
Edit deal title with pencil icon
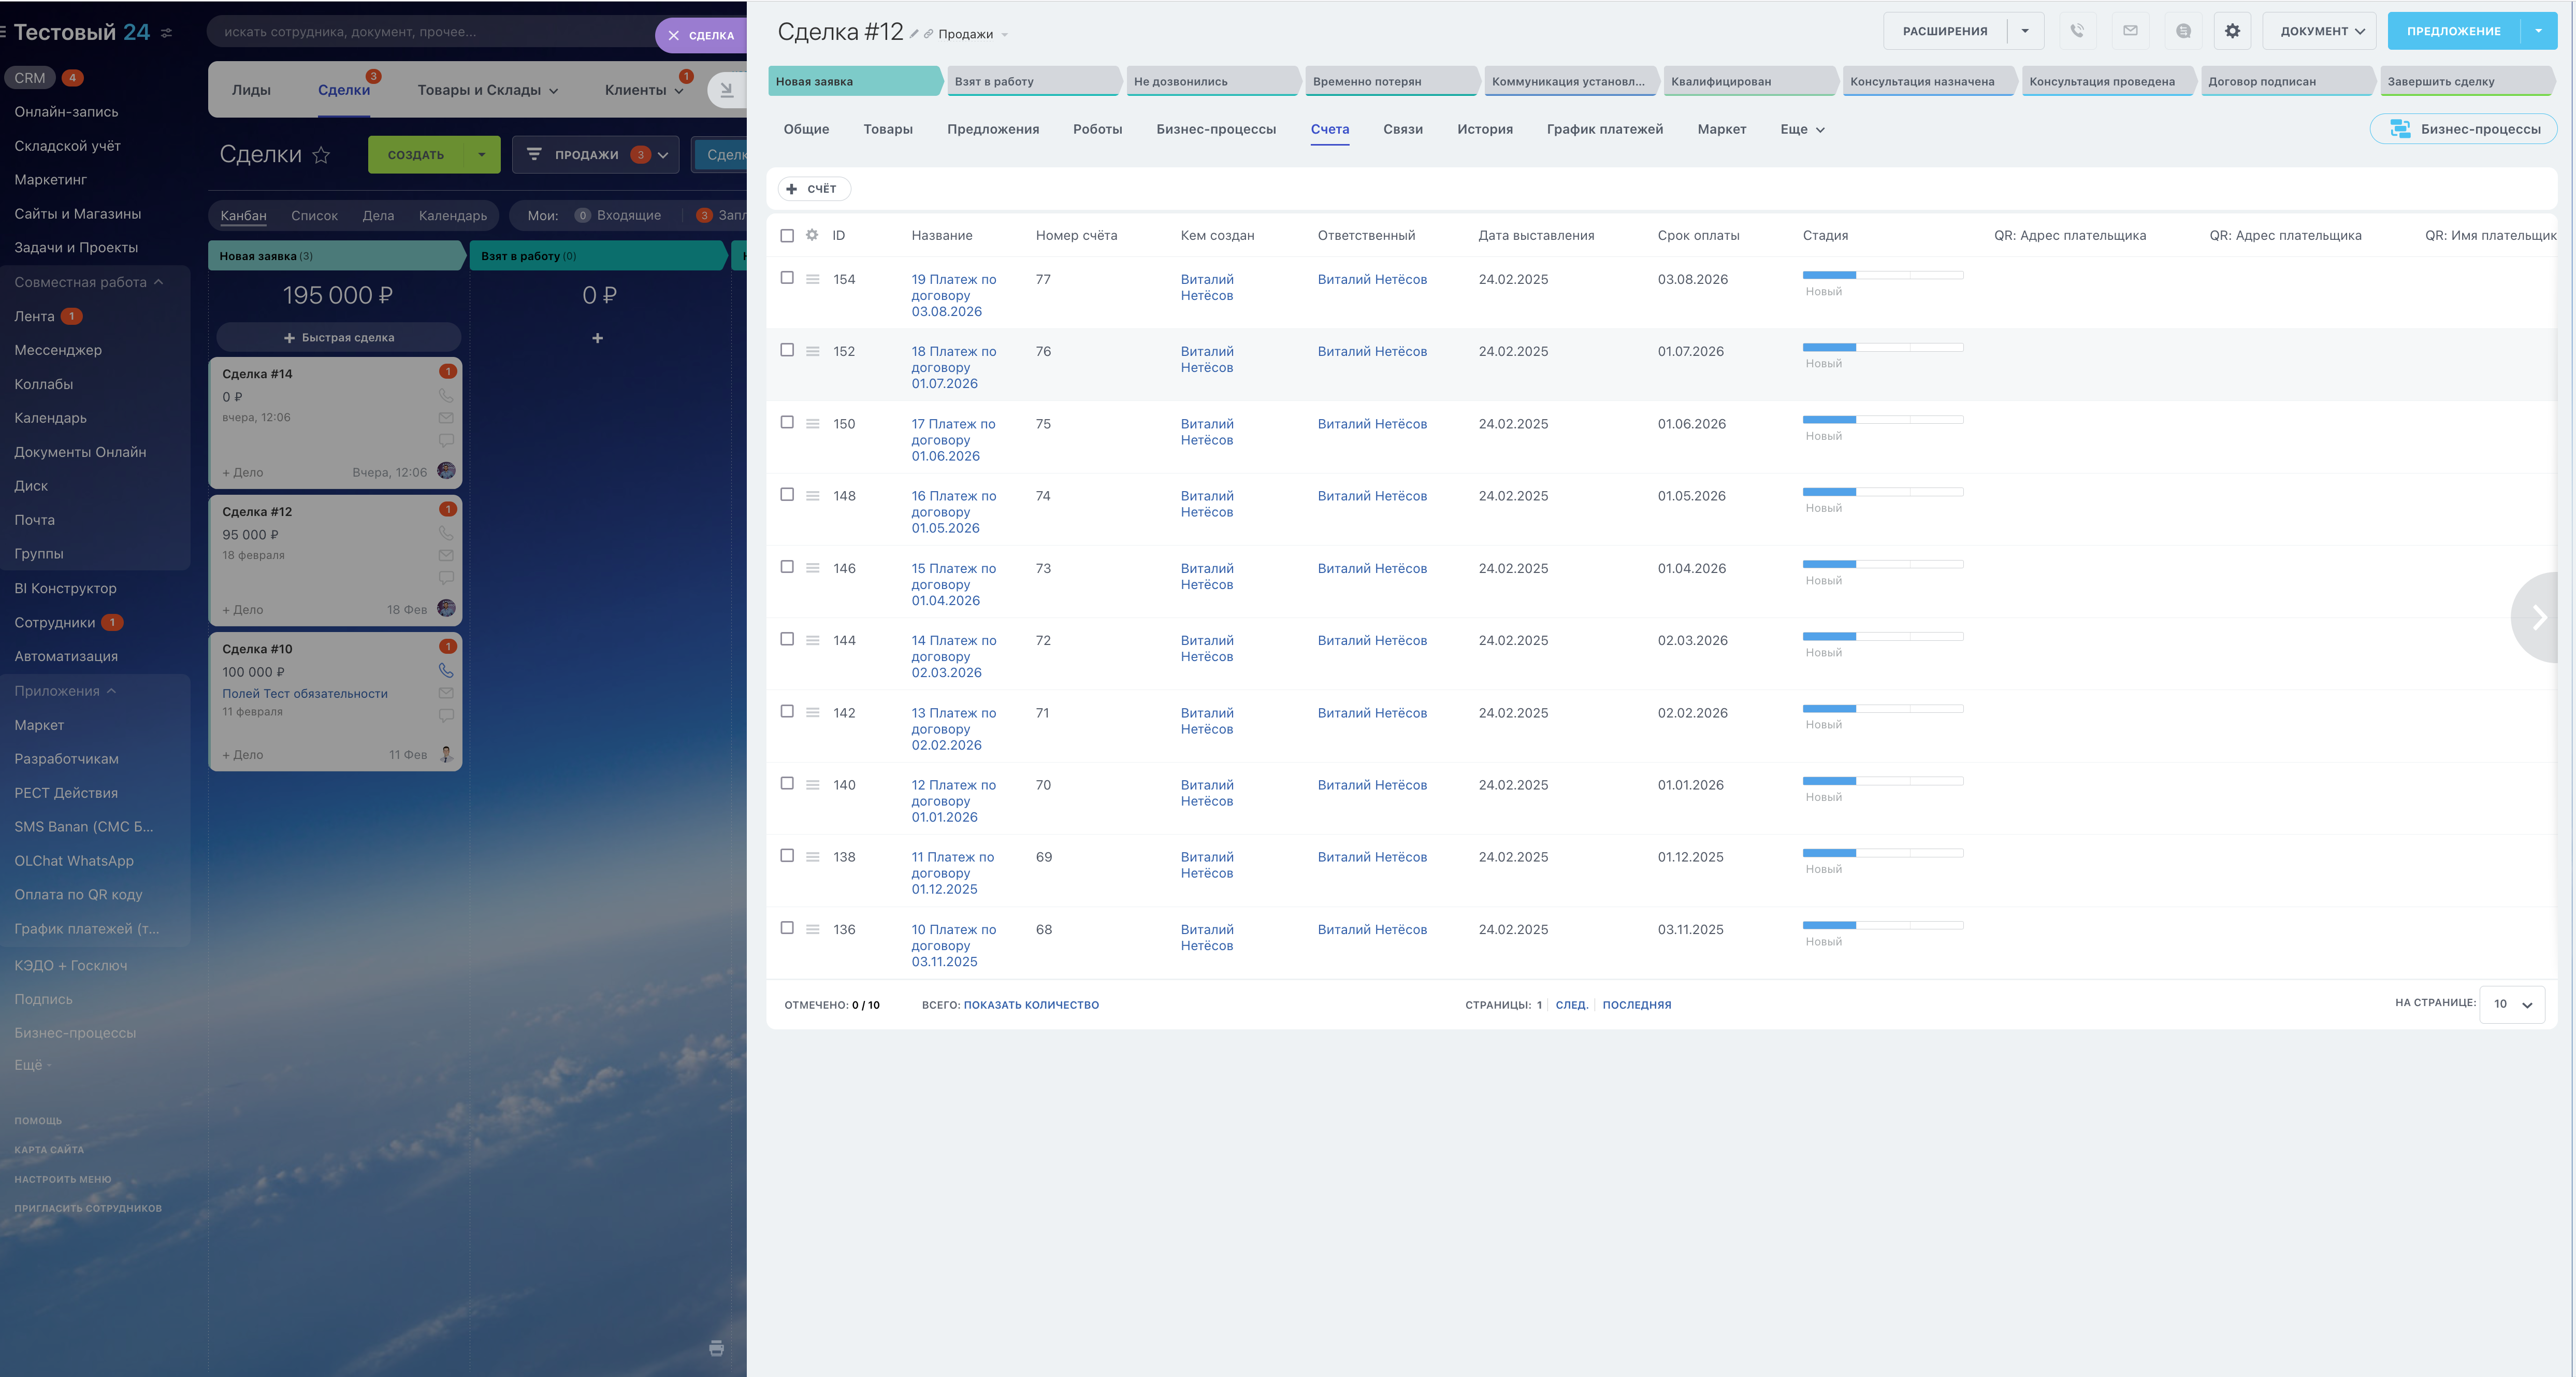[914, 34]
